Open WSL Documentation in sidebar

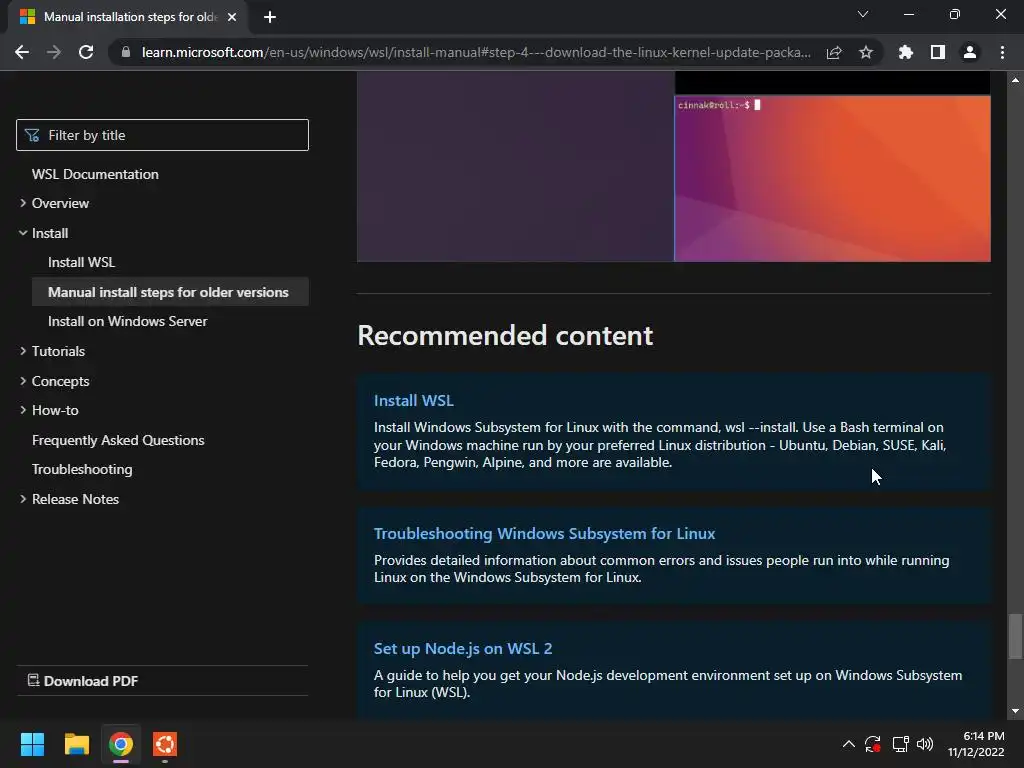coord(95,174)
